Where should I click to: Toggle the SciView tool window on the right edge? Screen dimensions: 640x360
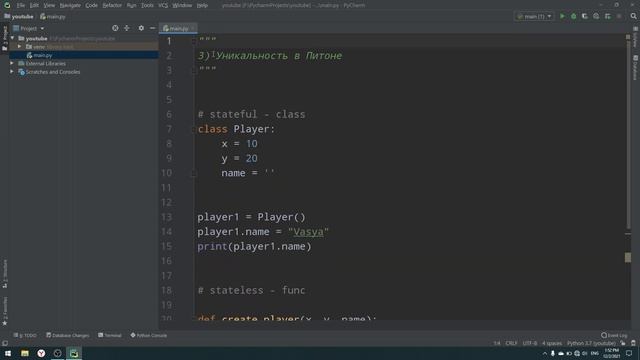636,38
